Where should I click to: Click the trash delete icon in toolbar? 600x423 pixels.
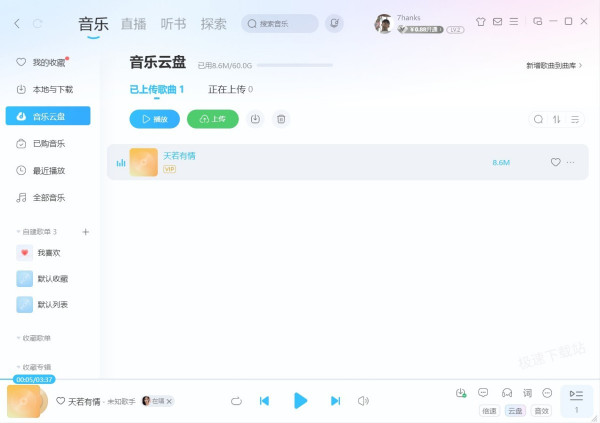(x=281, y=119)
